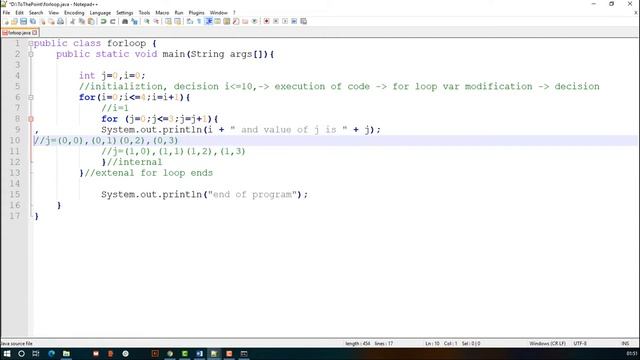Toggle file Monitoring eye icon
Viewport: 640px width, 360px height.
click(x=254, y=21)
